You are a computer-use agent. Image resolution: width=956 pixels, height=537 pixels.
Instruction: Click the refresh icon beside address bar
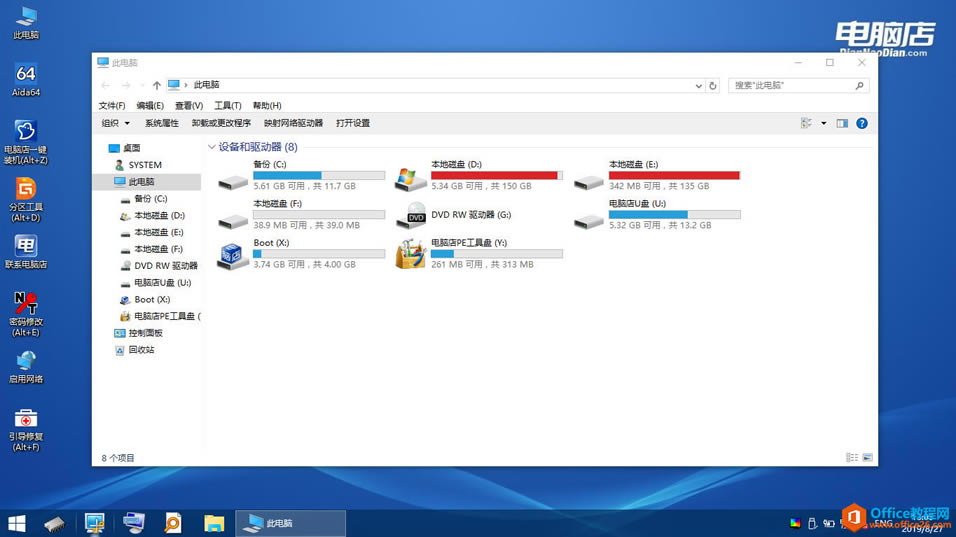click(713, 85)
